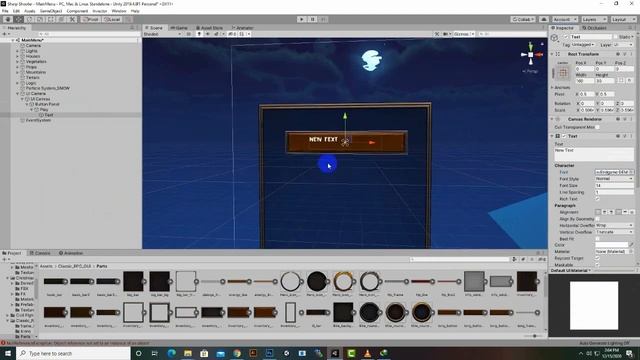This screenshot has height=360, width=640.
Task: Adjust the Project thumbnail size slider
Action: 533,336
